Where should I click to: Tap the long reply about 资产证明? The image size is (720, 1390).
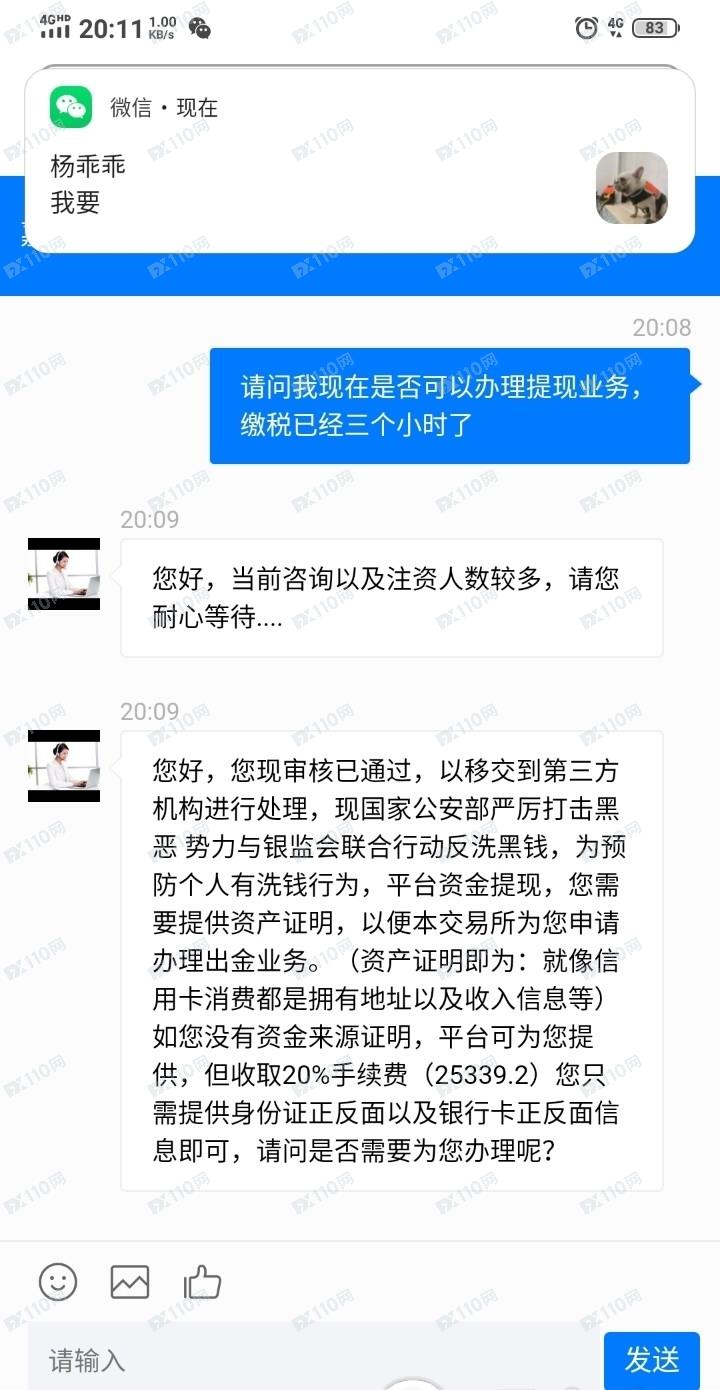point(392,961)
